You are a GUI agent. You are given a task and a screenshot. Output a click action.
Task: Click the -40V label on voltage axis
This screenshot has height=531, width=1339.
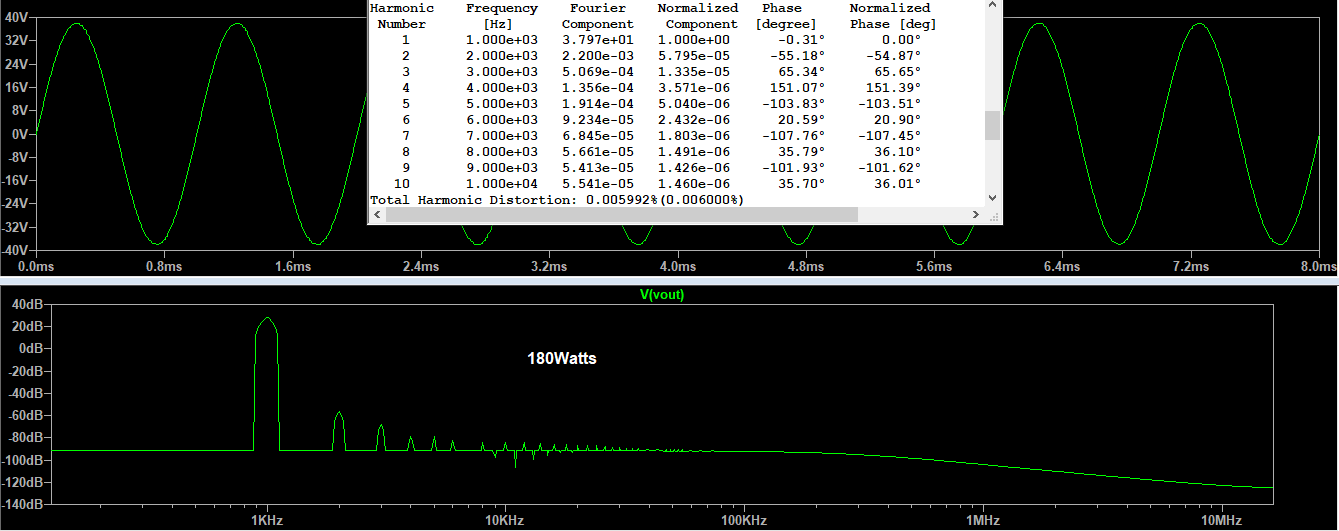pyautogui.click(x=14, y=250)
